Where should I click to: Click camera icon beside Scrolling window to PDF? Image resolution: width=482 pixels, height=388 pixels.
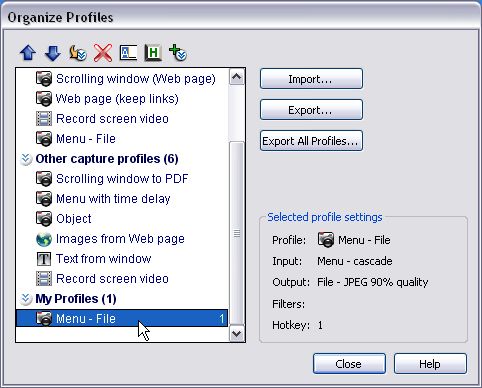(44, 179)
